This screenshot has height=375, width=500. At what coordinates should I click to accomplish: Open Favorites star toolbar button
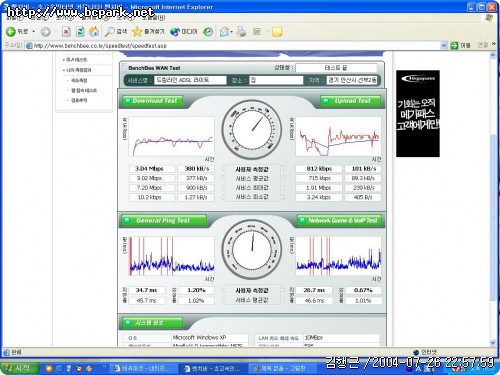click(x=148, y=32)
